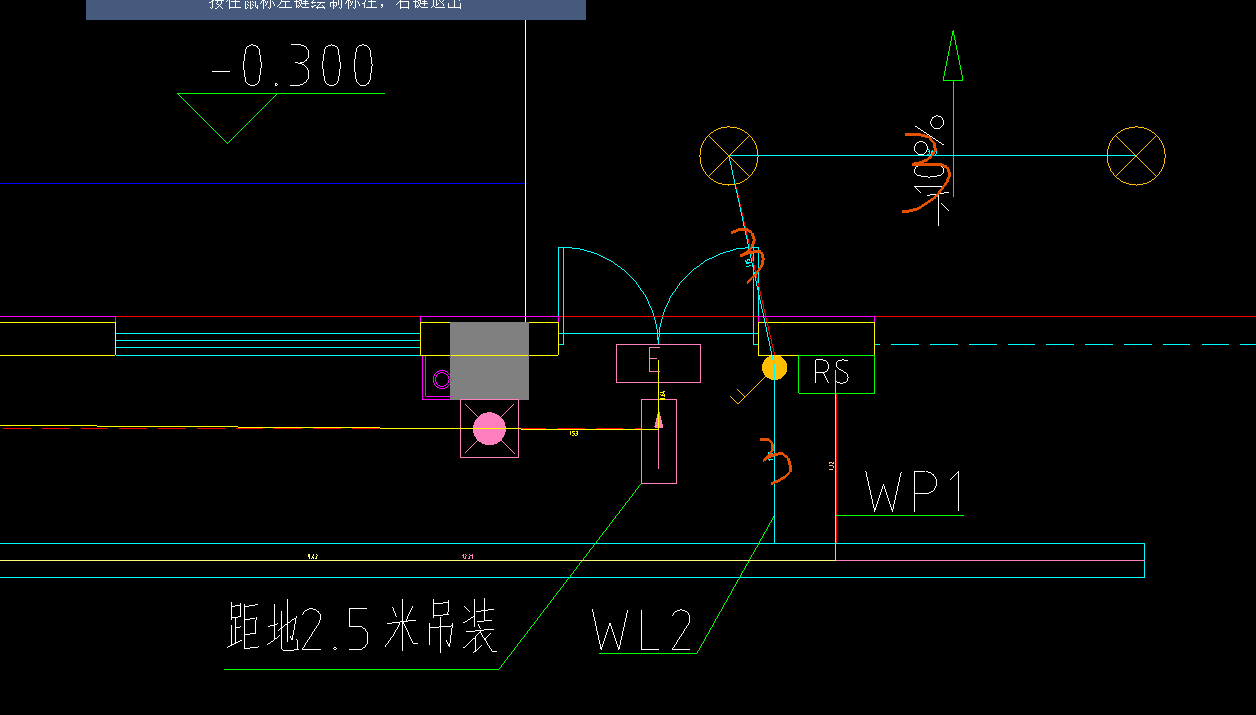Click the 距地2.5米吊装 annotation text
The width and height of the screenshot is (1256, 715).
(362, 628)
